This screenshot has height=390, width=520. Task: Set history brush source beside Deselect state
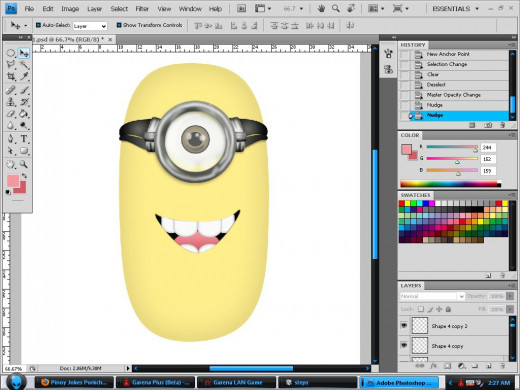click(404, 85)
